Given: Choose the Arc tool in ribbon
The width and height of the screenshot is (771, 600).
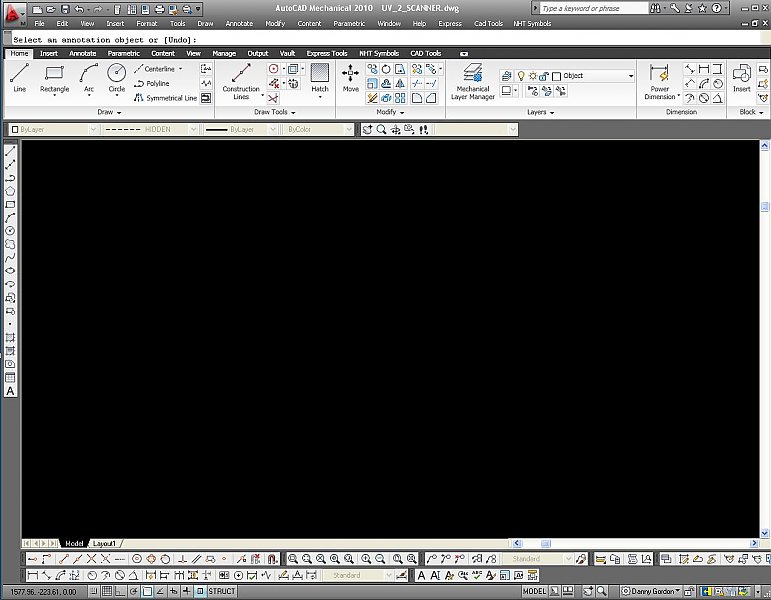Looking at the screenshot, I should pos(89,78).
